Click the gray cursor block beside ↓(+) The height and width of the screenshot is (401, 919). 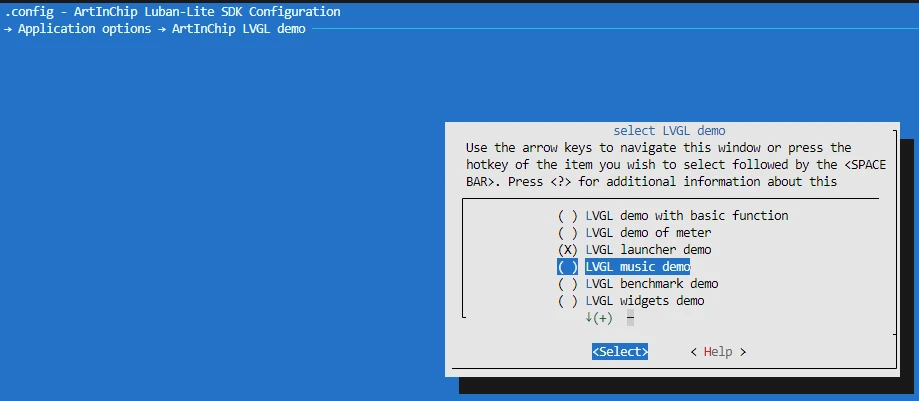(x=630, y=318)
